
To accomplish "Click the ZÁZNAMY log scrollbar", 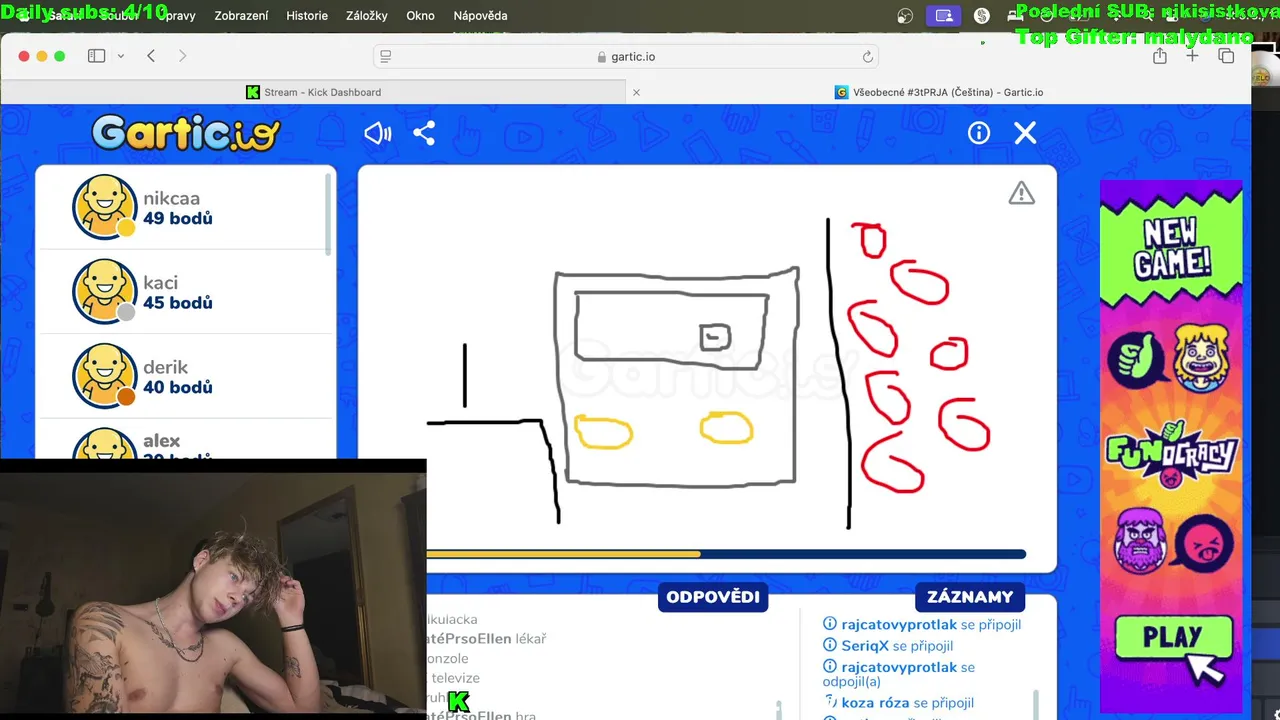I will coord(1036,704).
